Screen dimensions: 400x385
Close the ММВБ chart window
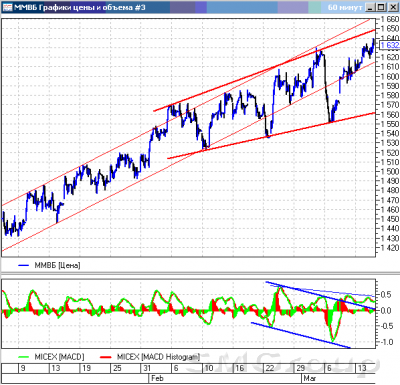tap(392, 7)
